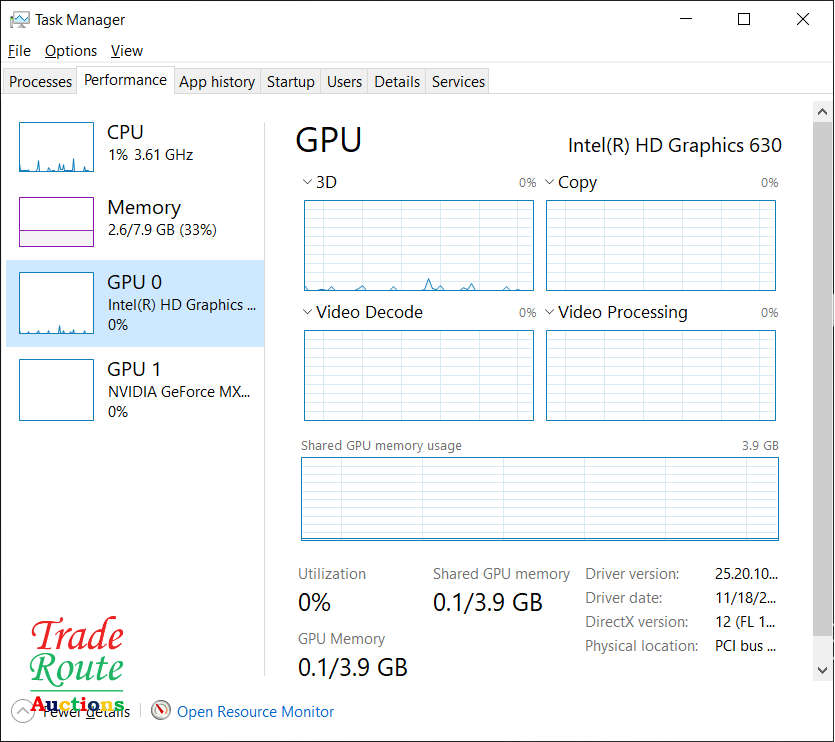
Task: Open the File menu
Action: coord(19,51)
